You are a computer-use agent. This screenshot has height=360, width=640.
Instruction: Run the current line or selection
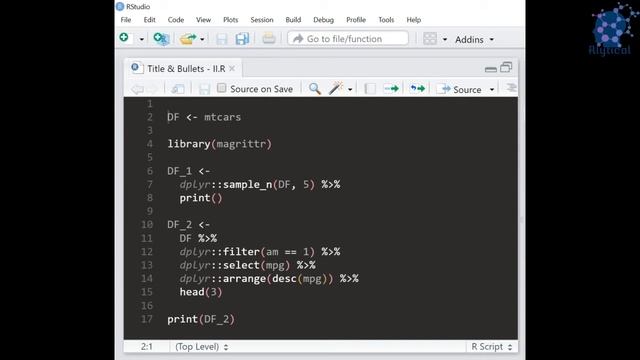pyautogui.click(x=391, y=89)
